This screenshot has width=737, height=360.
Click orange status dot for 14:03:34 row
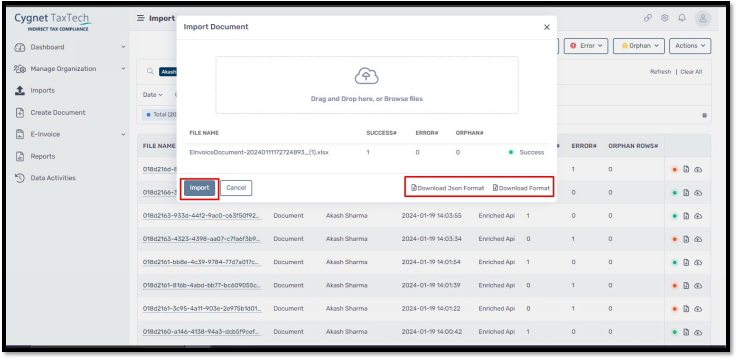pos(674,239)
